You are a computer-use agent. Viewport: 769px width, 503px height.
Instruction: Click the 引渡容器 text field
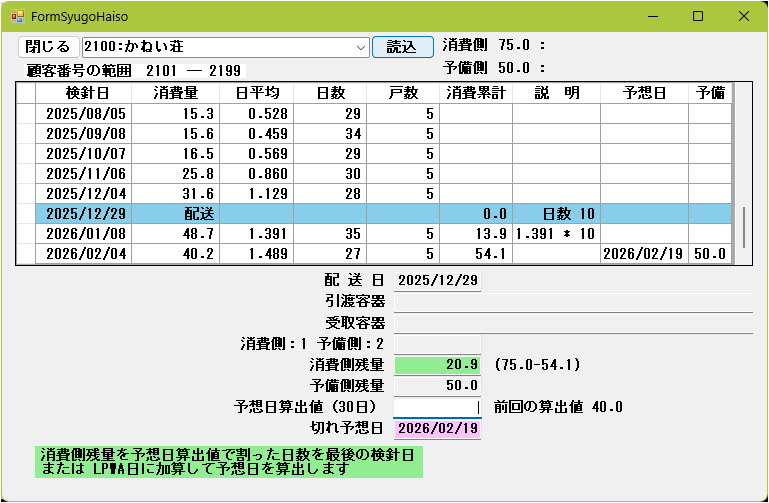click(x=573, y=301)
